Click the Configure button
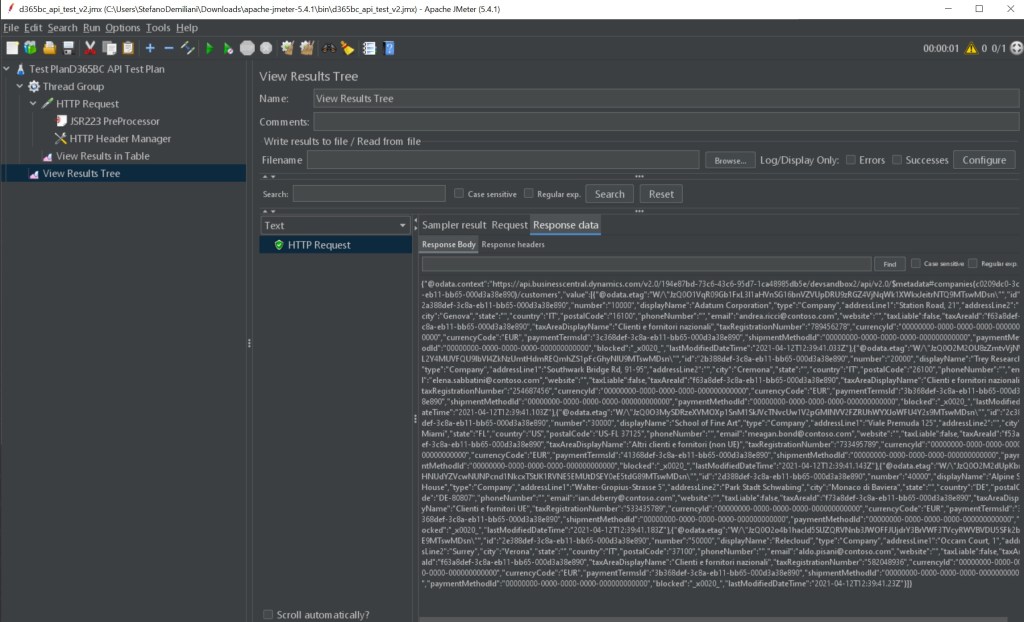 (x=983, y=160)
